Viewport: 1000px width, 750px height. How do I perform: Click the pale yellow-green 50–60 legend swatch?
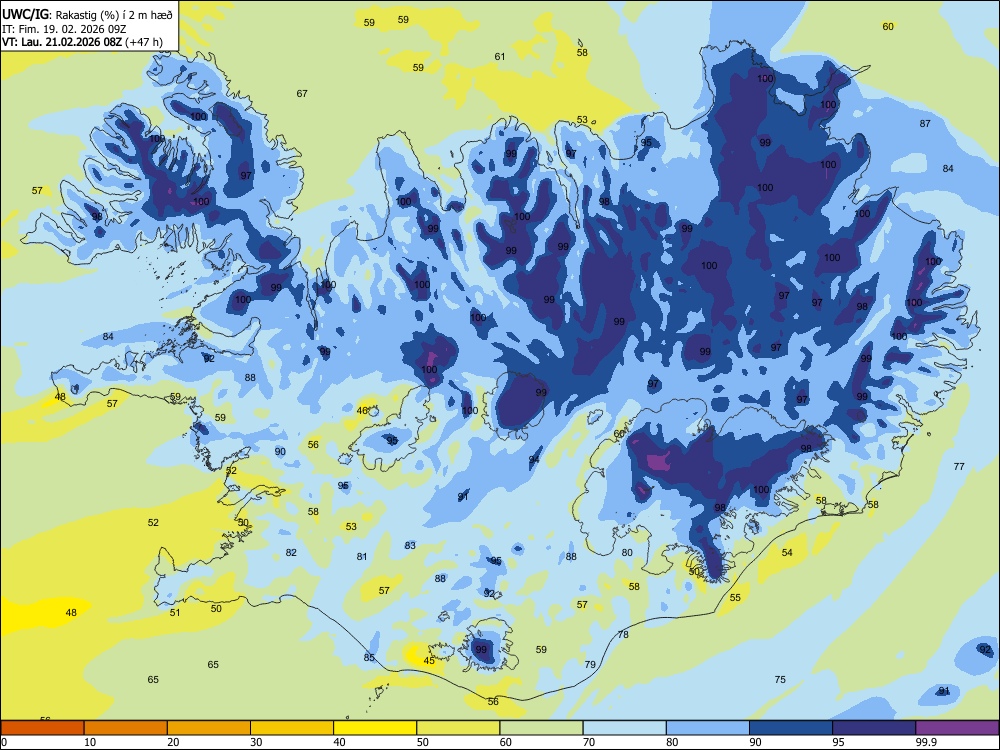(x=458, y=728)
